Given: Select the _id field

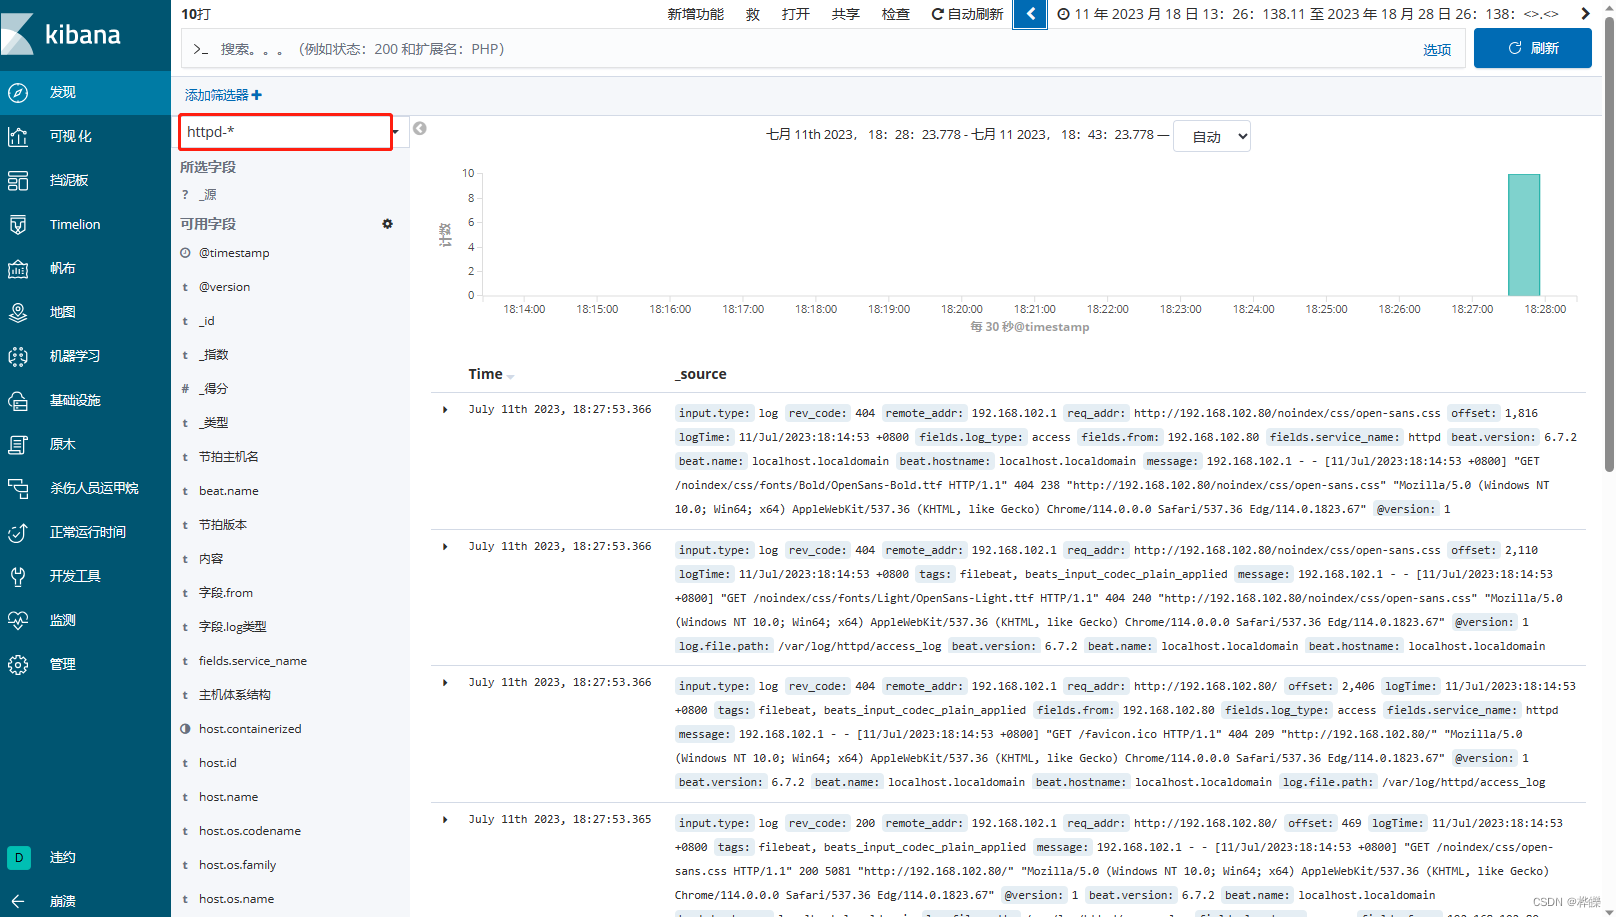Looking at the screenshot, I should (x=206, y=321).
